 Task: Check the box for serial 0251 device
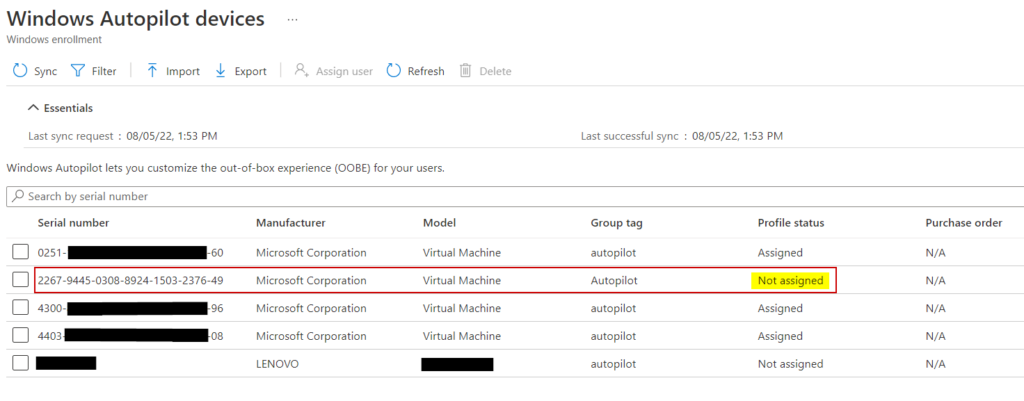pos(21,252)
